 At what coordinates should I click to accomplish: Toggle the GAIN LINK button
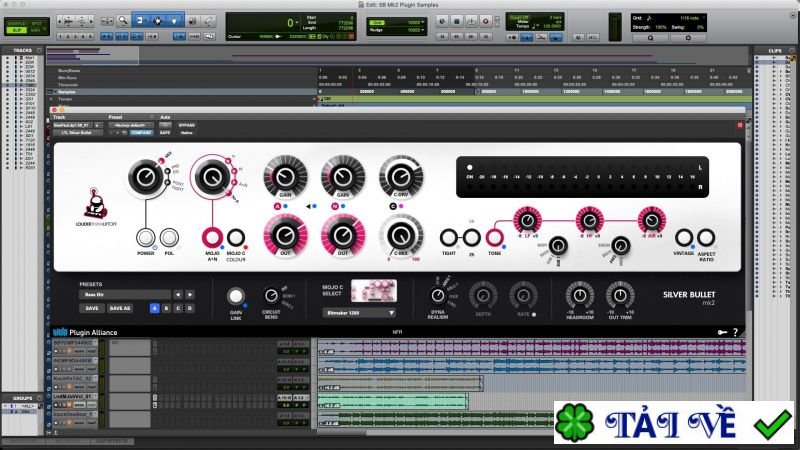(236, 296)
